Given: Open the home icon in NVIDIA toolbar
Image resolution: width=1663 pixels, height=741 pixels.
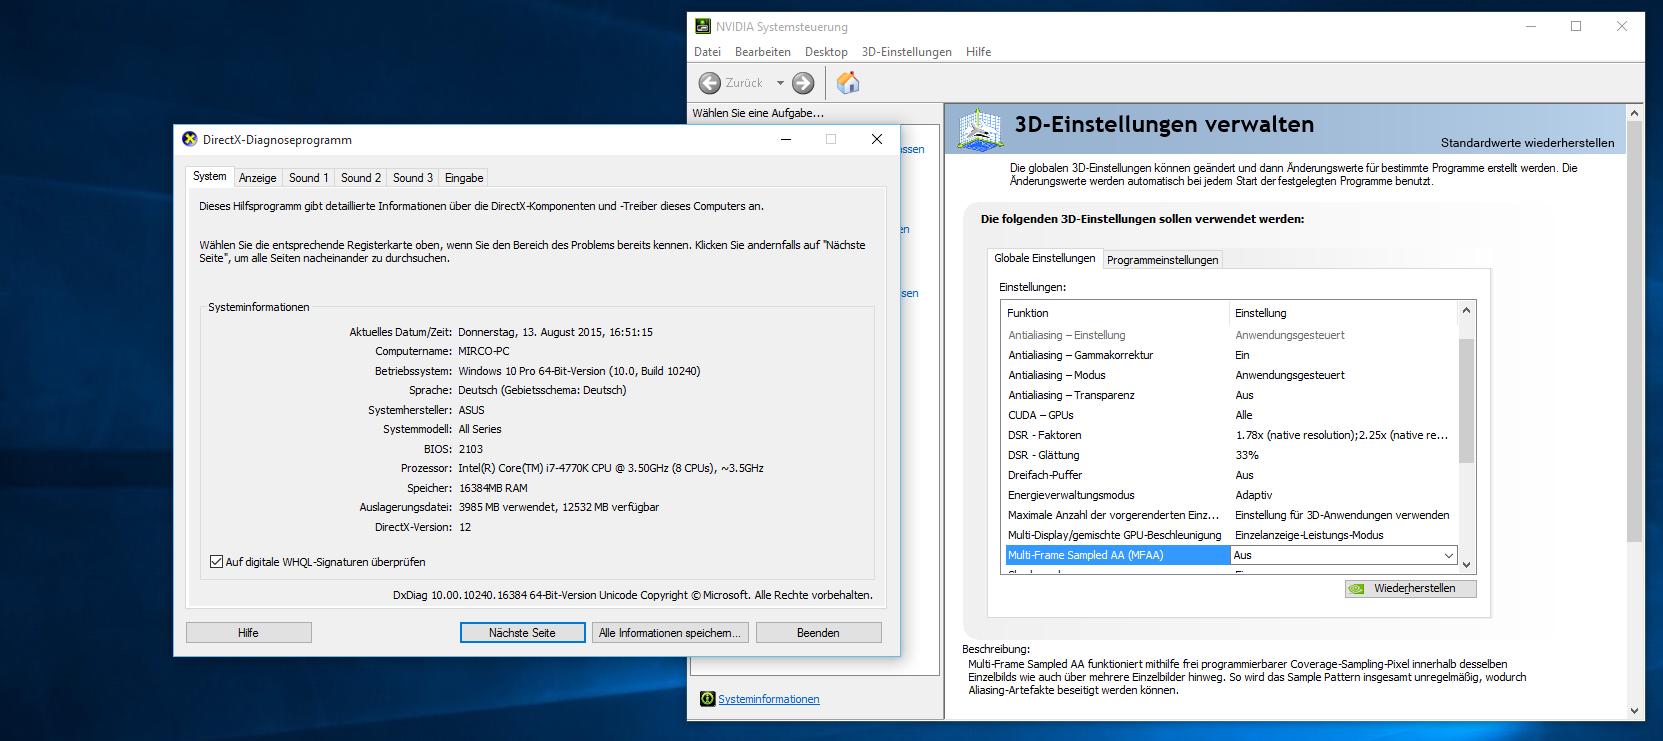Looking at the screenshot, I should tap(848, 82).
